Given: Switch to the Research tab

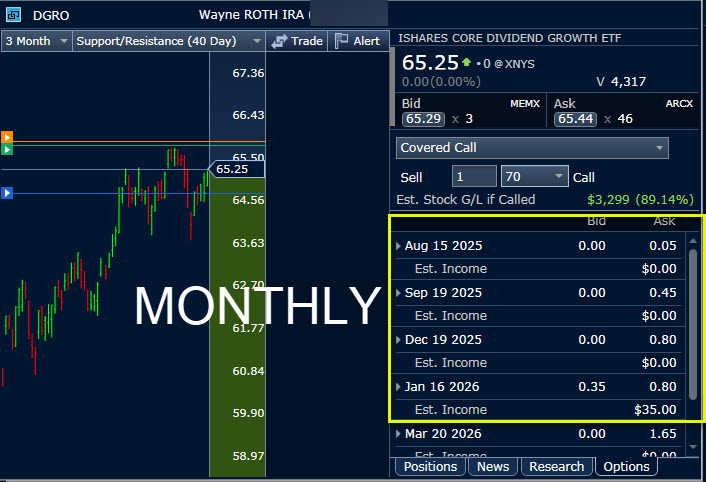Looking at the screenshot, I should (556, 466).
